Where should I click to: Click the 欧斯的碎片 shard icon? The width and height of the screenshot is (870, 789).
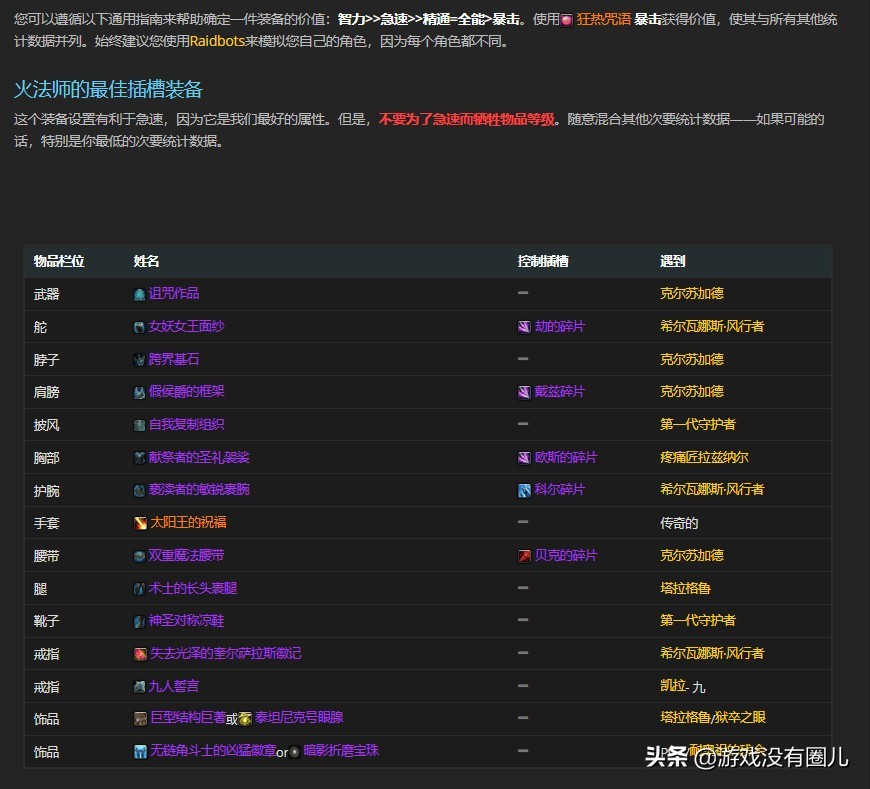pos(524,457)
